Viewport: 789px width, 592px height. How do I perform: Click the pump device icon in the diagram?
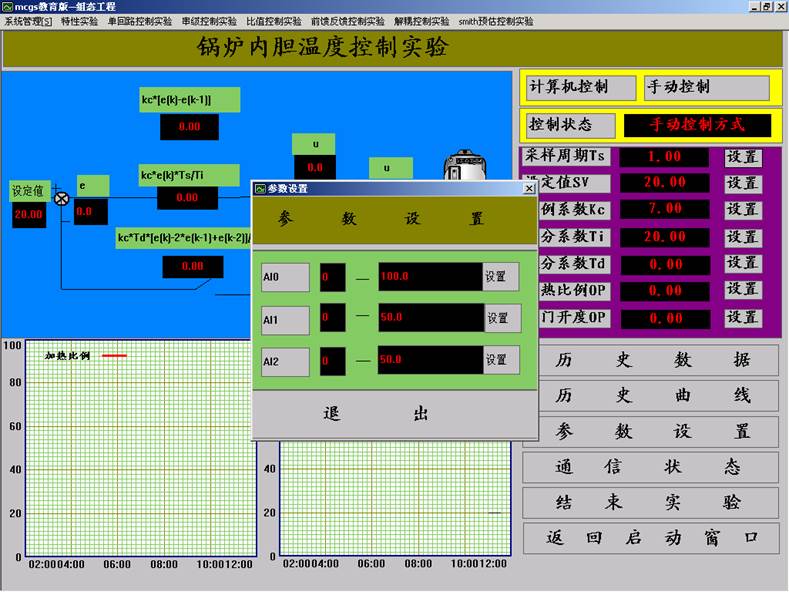(462, 165)
